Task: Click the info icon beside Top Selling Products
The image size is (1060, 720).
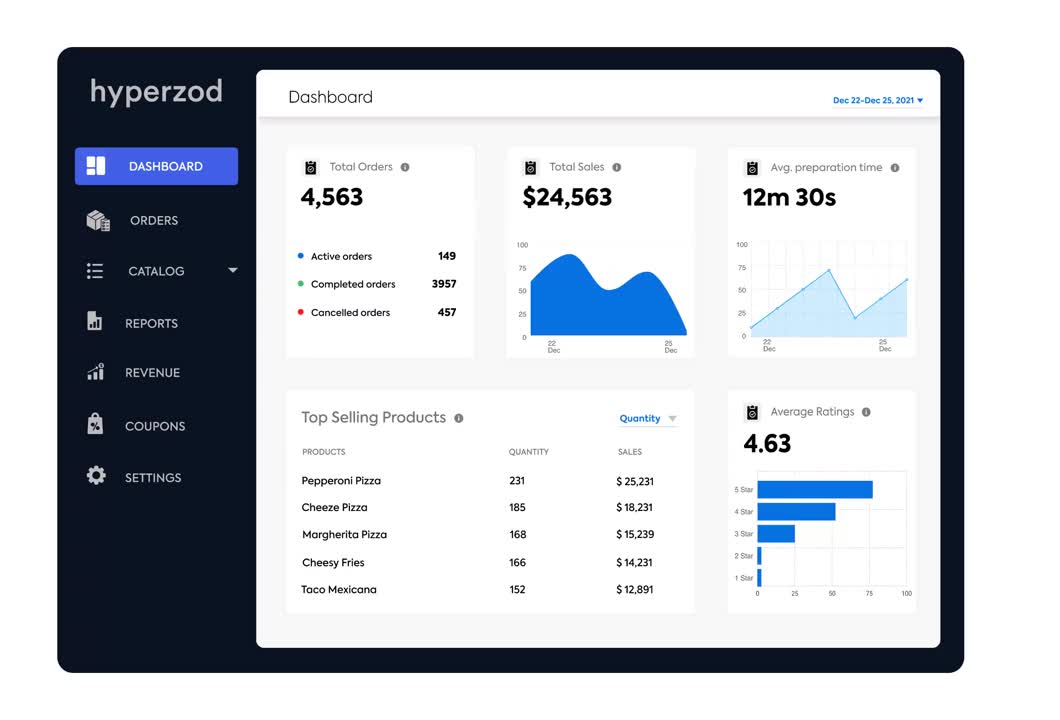Action: [x=461, y=418]
